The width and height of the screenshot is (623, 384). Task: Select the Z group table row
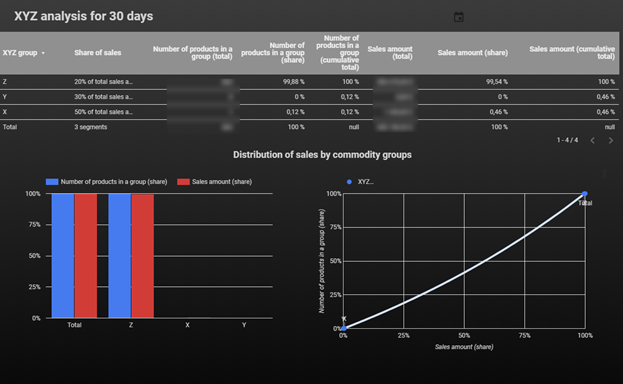pos(309,81)
